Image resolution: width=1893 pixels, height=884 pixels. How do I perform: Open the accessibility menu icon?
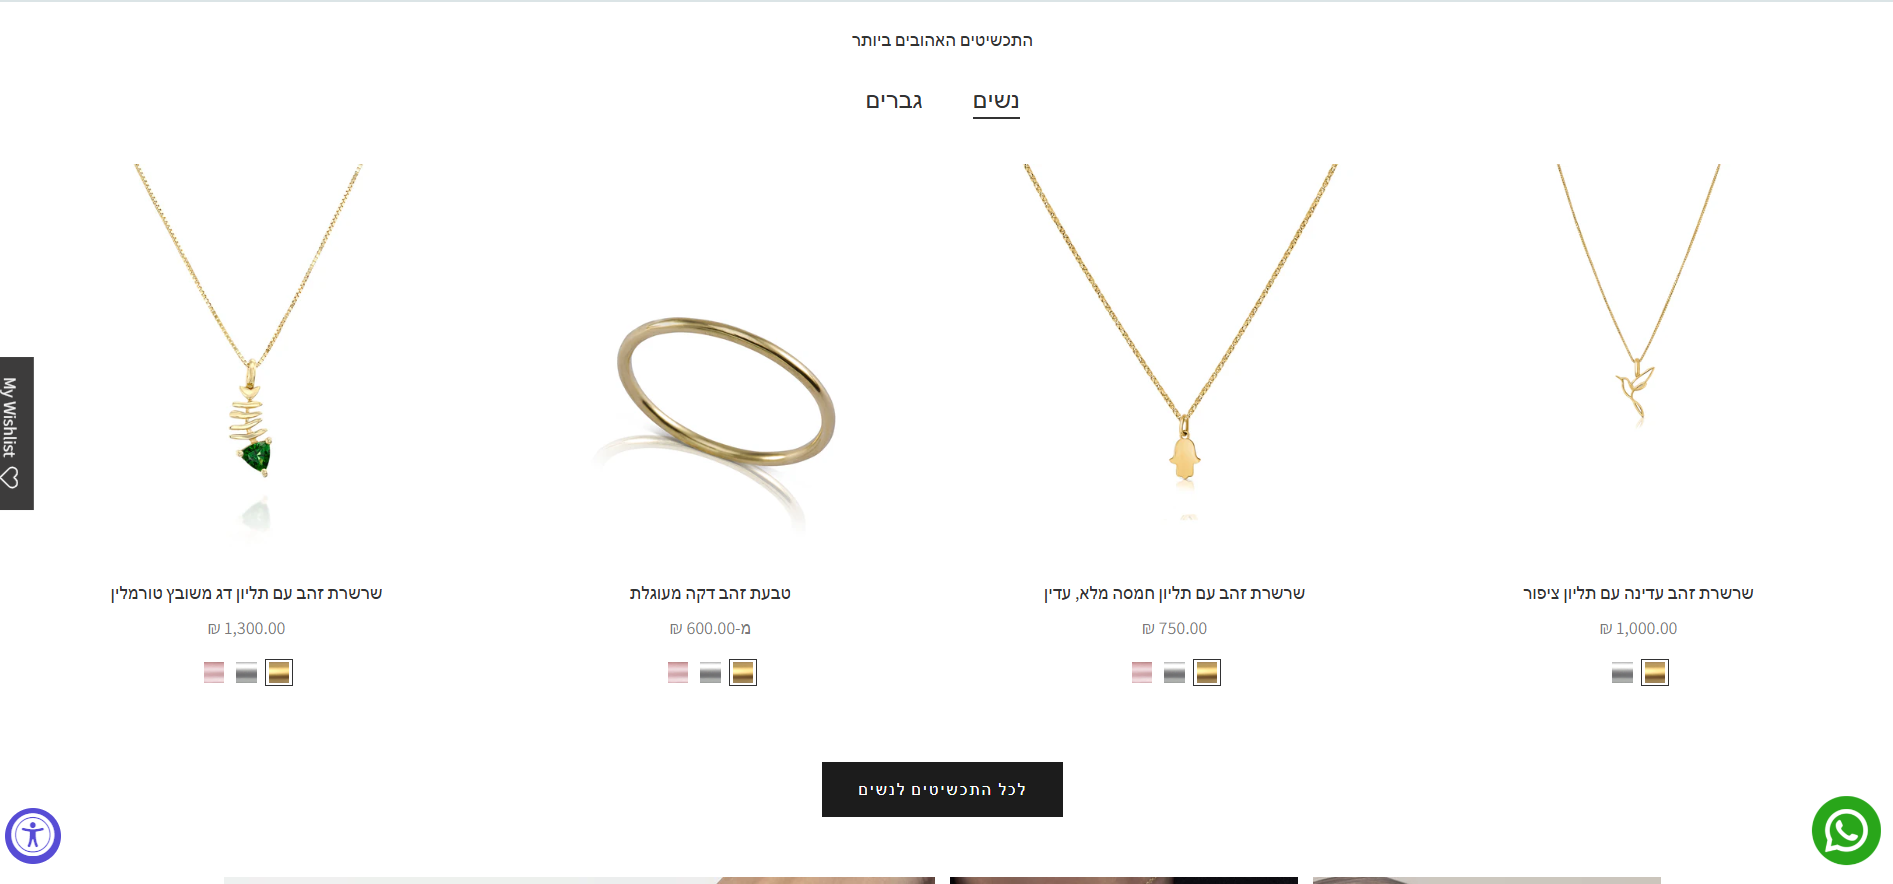(x=33, y=836)
